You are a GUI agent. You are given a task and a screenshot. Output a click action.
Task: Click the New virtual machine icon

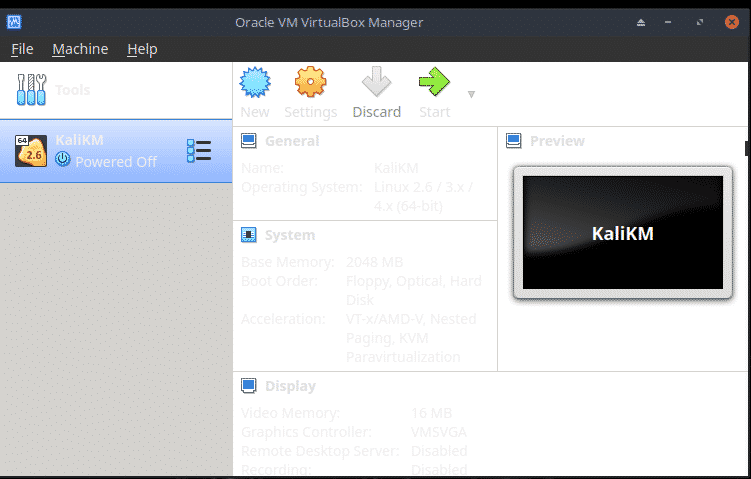coord(255,82)
